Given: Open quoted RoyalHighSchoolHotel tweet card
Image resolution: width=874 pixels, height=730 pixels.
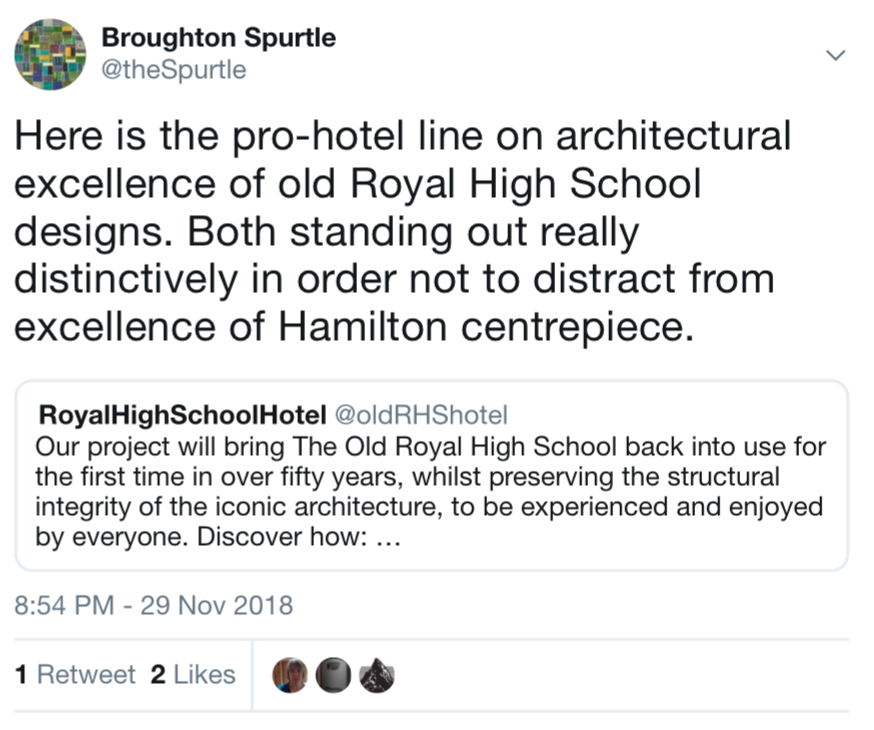Looking at the screenshot, I should [x=431, y=475].
